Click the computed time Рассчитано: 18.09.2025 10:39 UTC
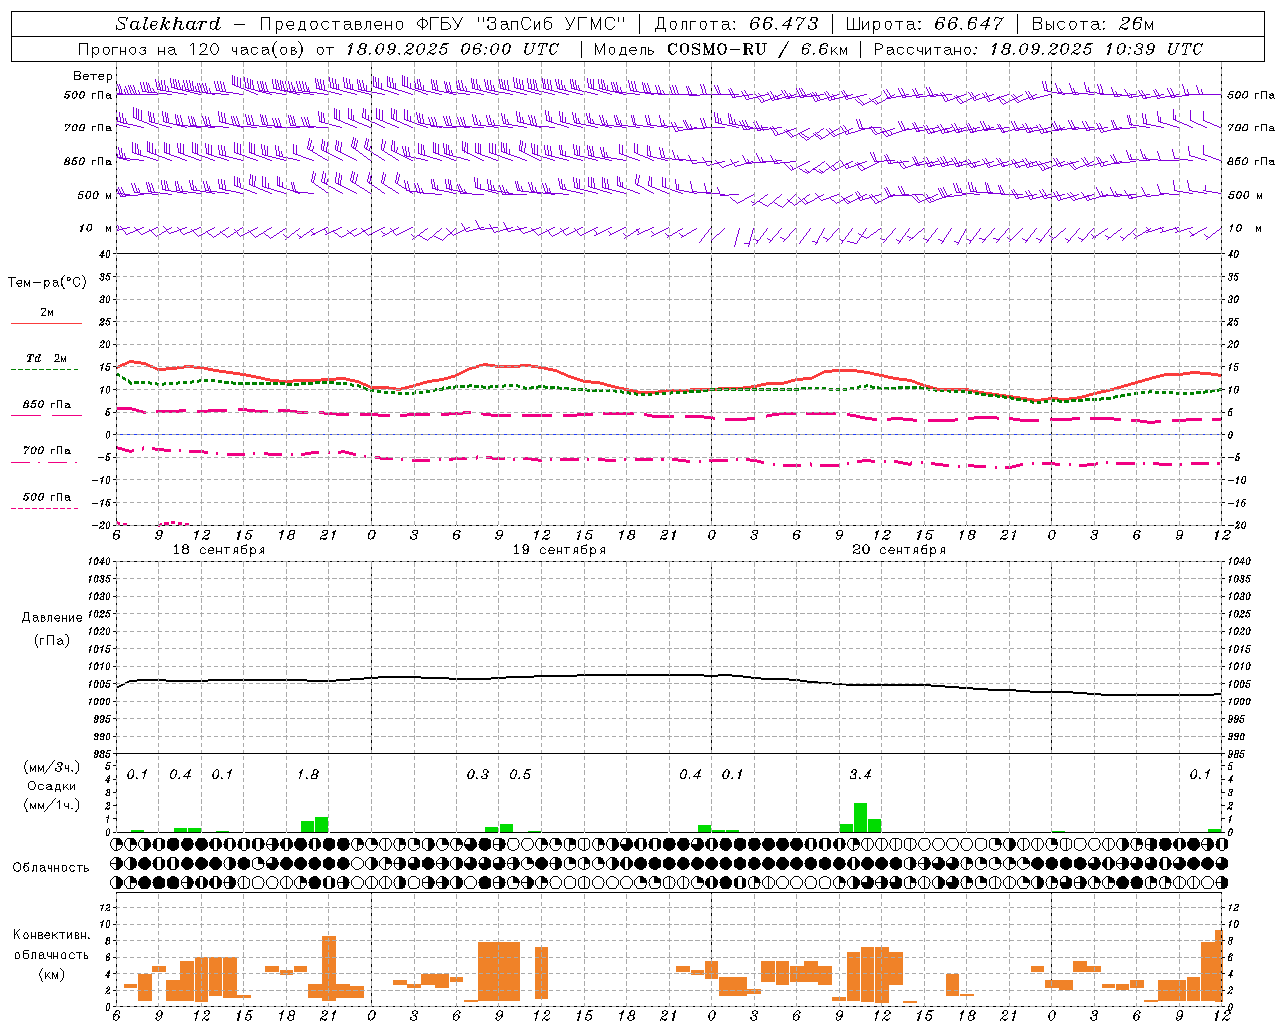 (x=1038, y=49)
